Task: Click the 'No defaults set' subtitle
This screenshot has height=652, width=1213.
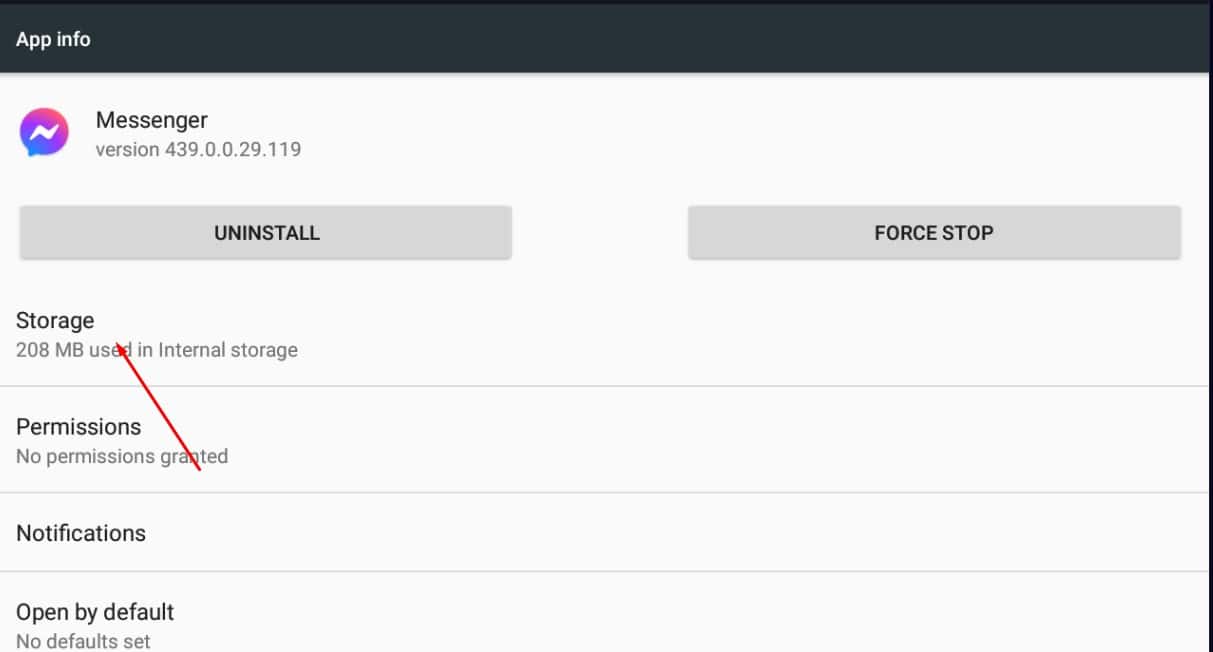Action: click(83, 641)
